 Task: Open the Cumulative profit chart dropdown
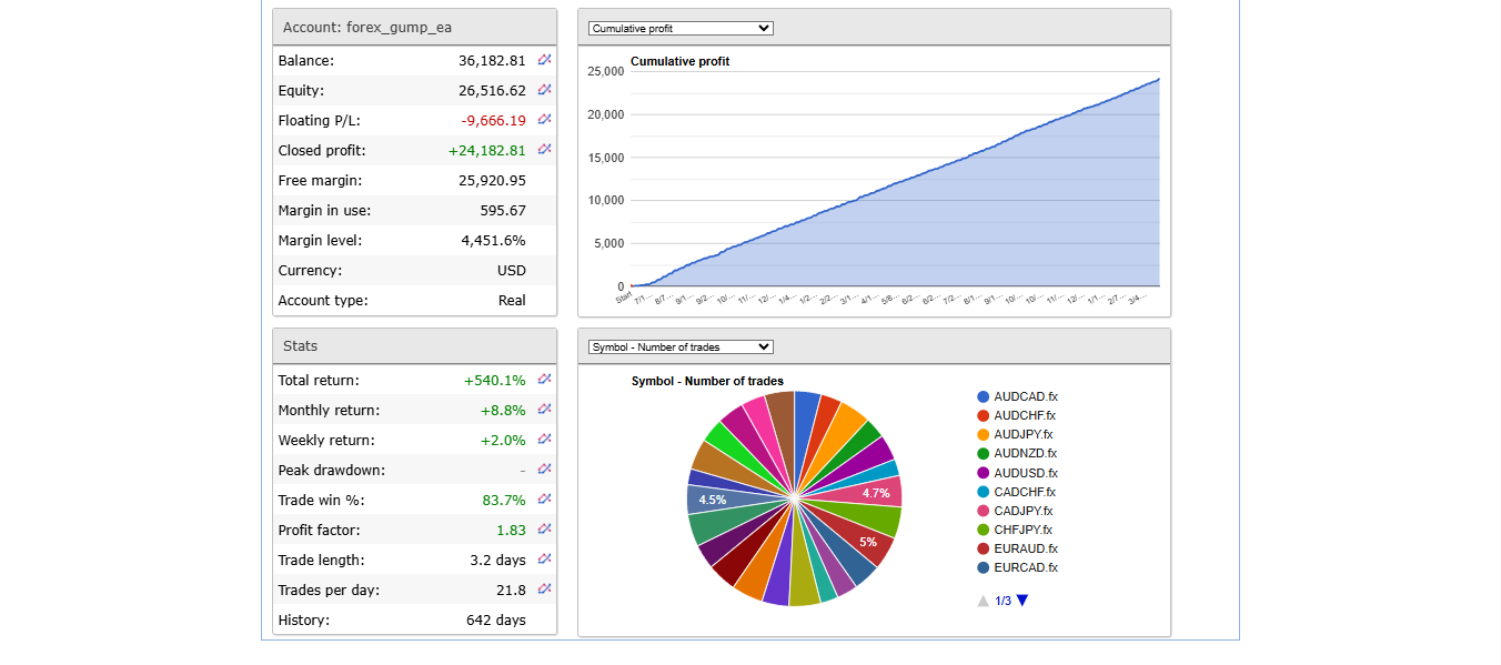(x=680, y=28)
